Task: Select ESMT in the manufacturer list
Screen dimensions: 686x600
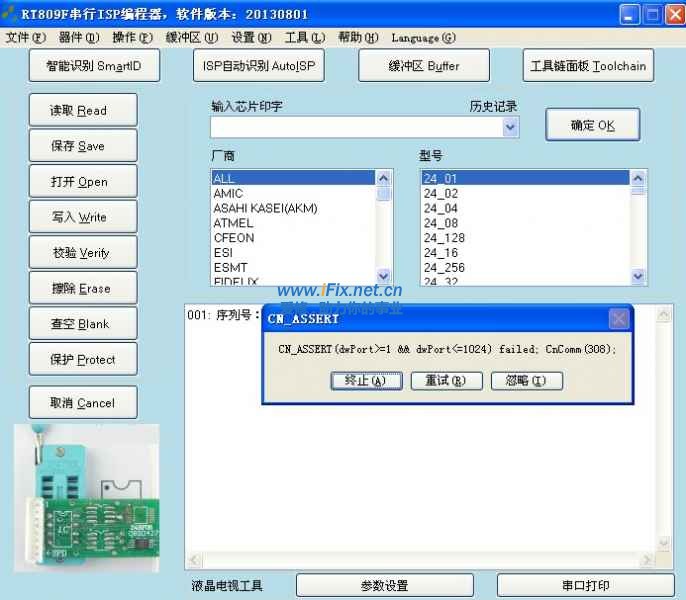Action: tap(293, 267)
